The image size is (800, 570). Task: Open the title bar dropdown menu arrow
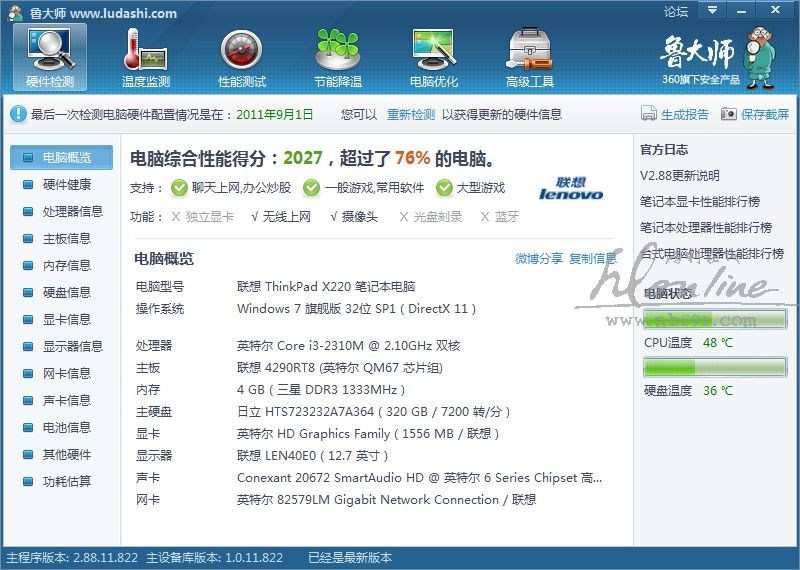712,10
